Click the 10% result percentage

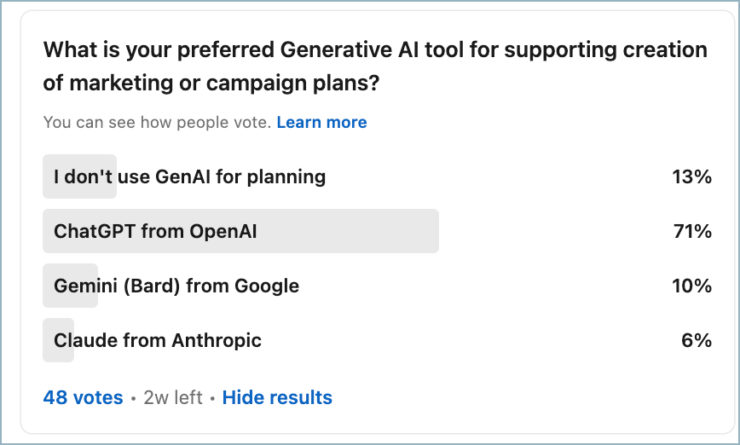click(x=692, y=286)
